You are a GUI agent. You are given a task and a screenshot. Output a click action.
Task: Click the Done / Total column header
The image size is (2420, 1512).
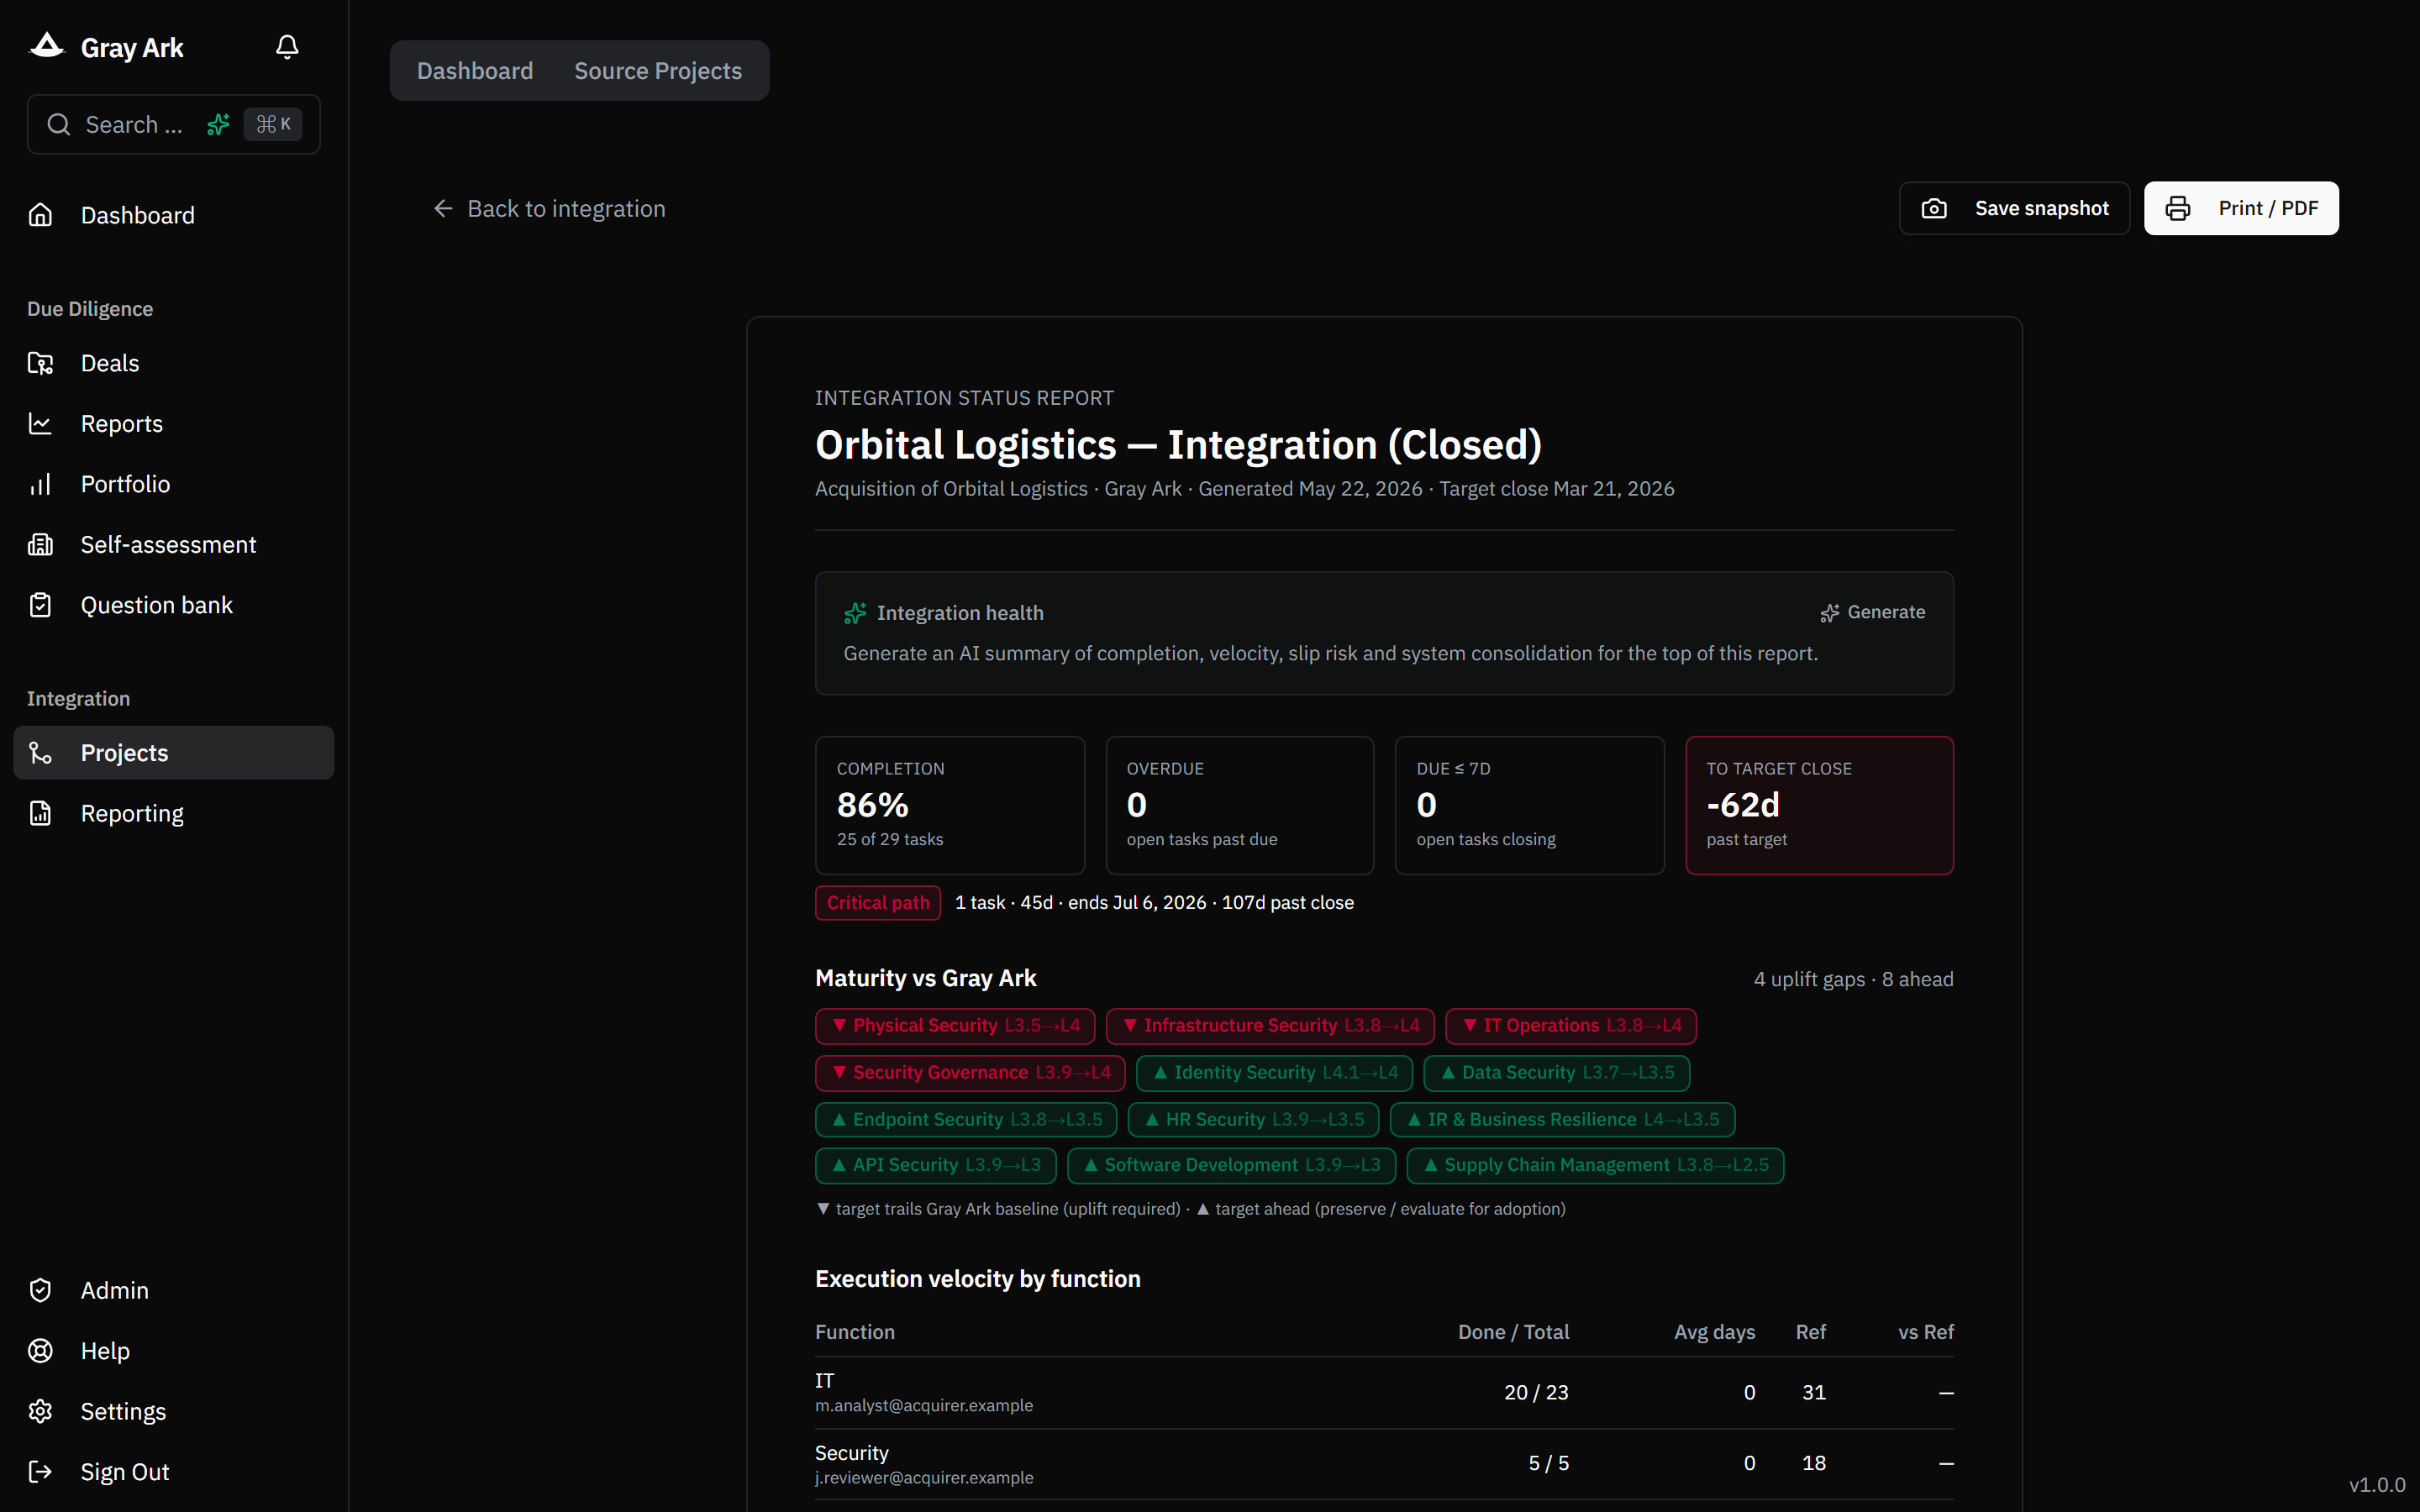tap(1513, 1332)
